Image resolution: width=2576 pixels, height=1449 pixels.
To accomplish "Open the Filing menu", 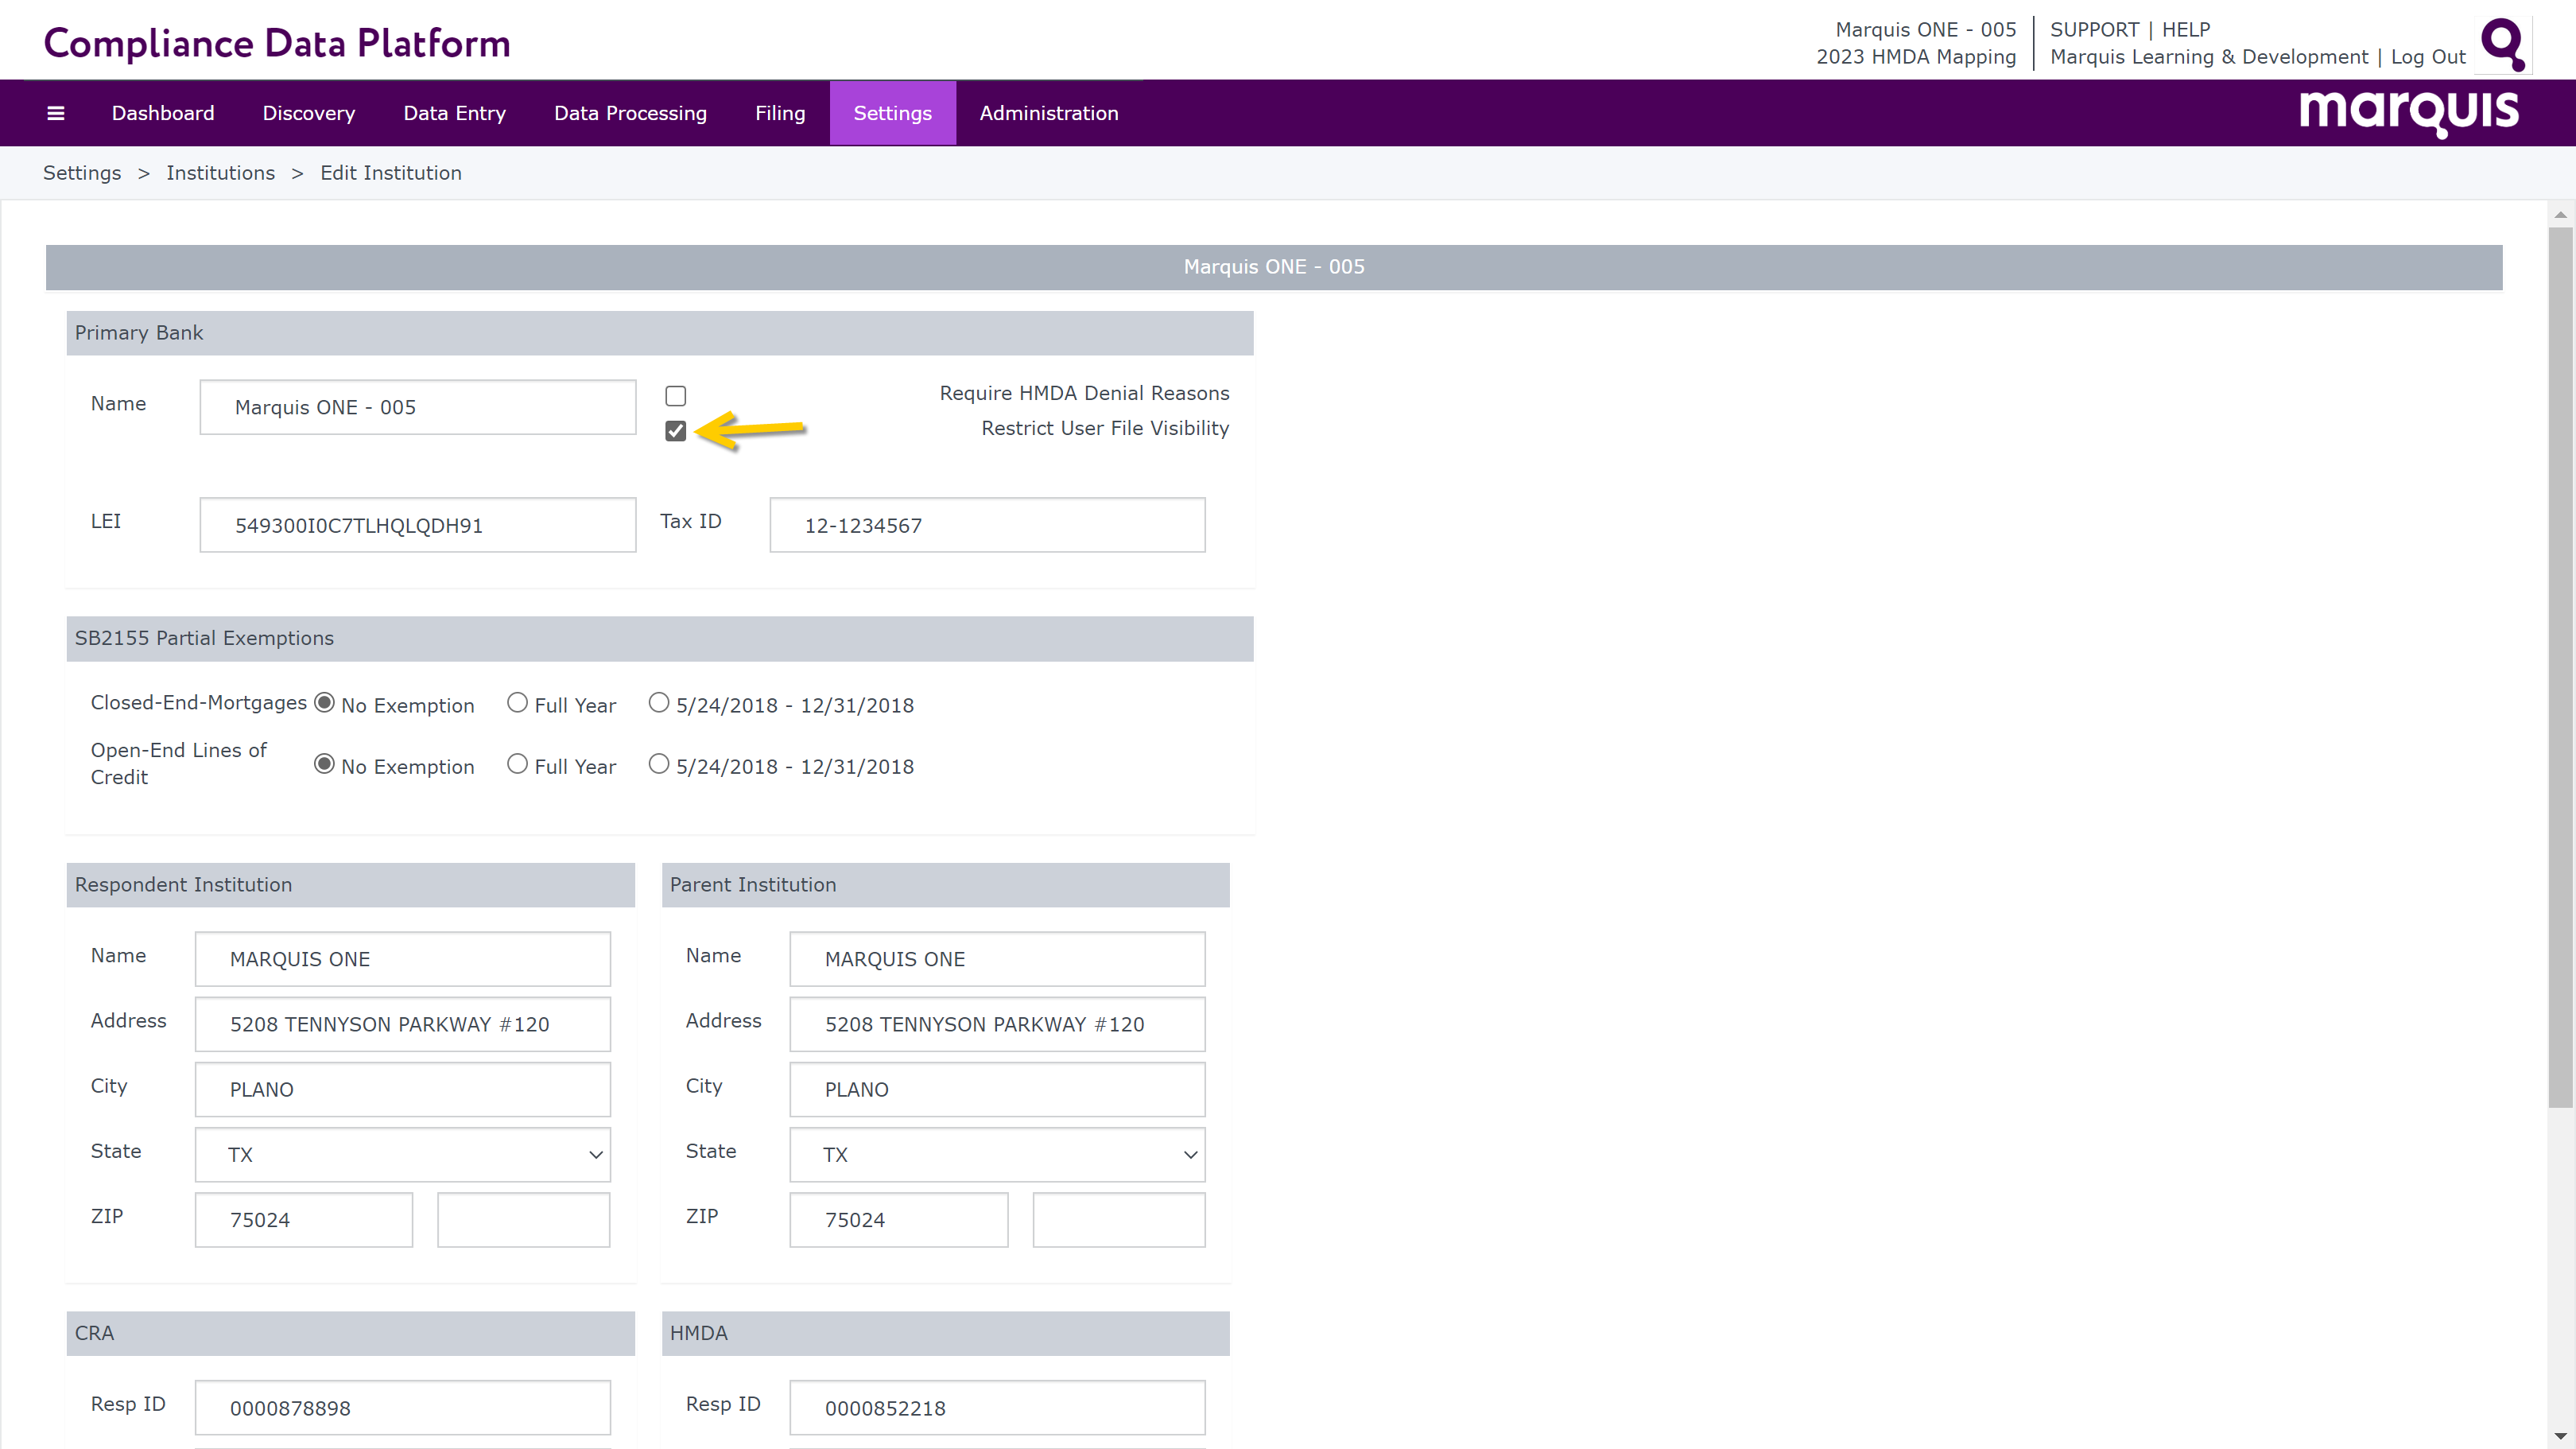I will [780, 113].
